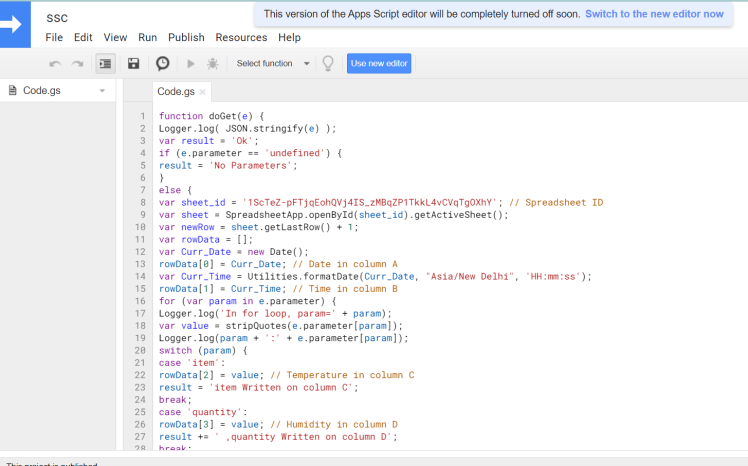The image size is (748, 466).
Task: Click the SSC project title
Action: tap(57, 18)
